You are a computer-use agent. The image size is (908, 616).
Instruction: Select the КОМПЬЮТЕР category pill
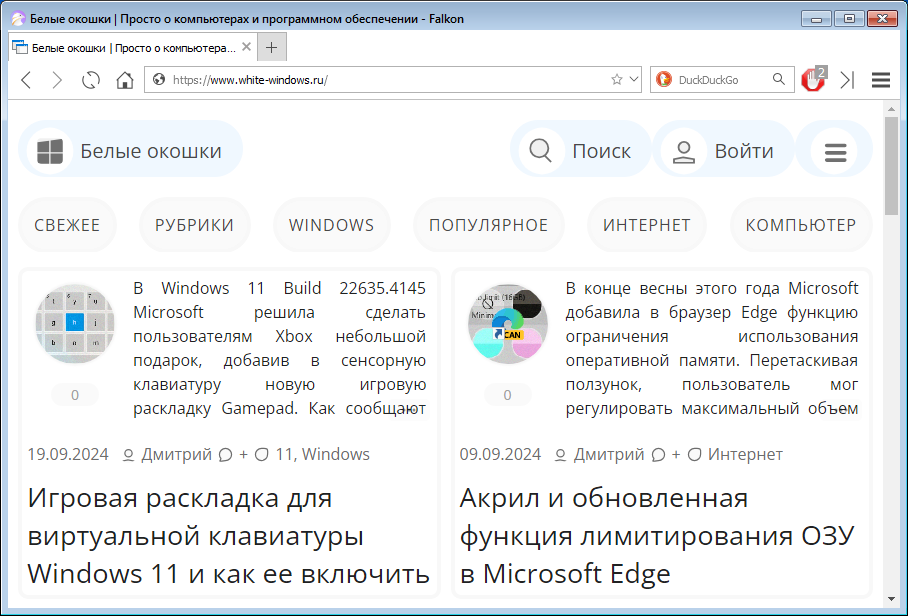[801, 225]
